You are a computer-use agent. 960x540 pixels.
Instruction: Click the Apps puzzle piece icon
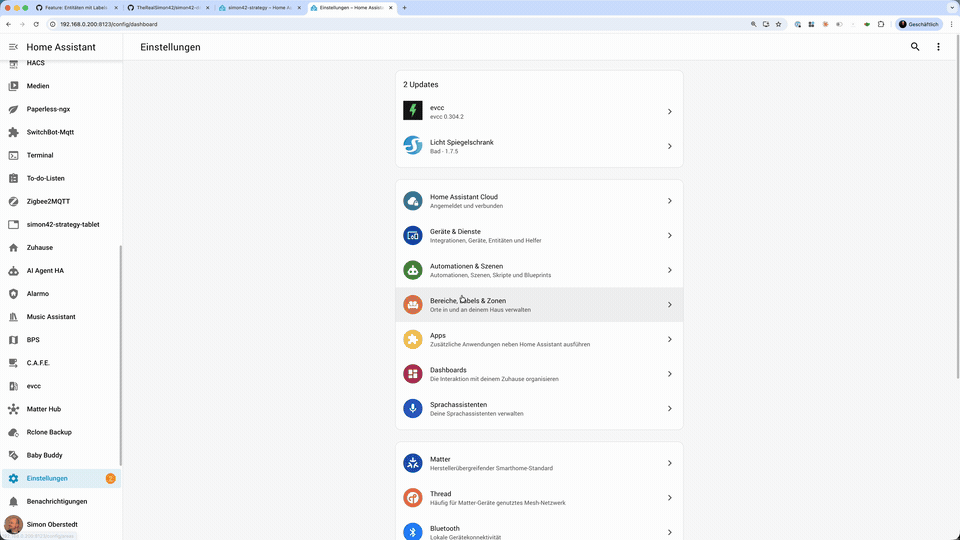coord(413,339)
